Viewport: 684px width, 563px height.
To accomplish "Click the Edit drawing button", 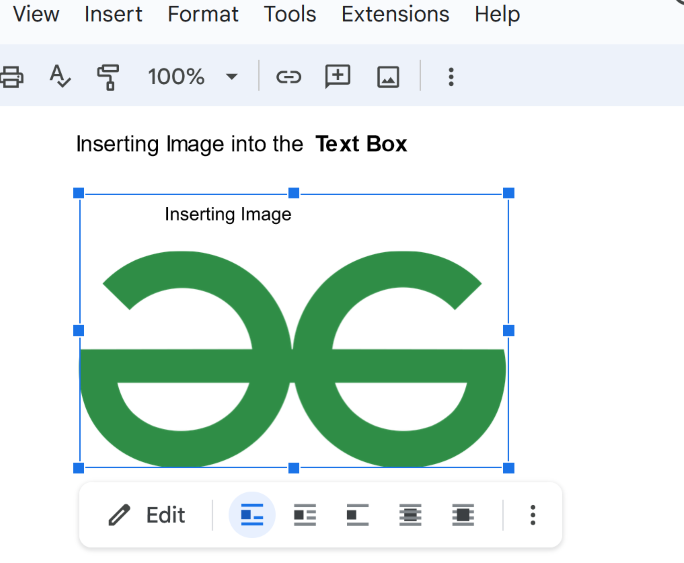I will [x=147, y=515].
